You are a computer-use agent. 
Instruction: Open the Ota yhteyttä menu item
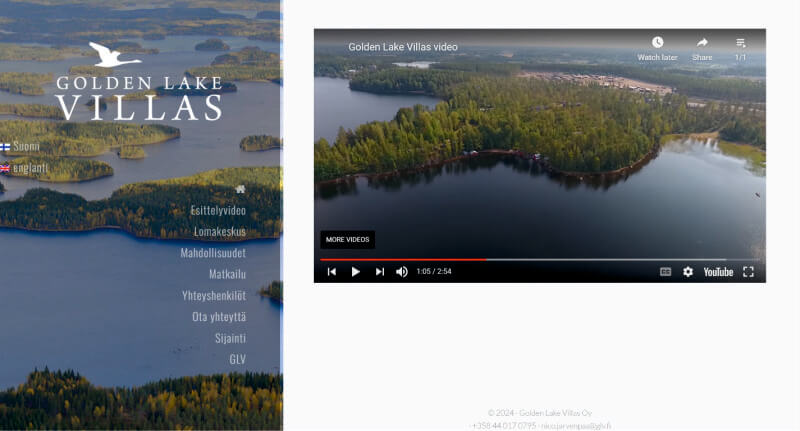coord(219,317)
